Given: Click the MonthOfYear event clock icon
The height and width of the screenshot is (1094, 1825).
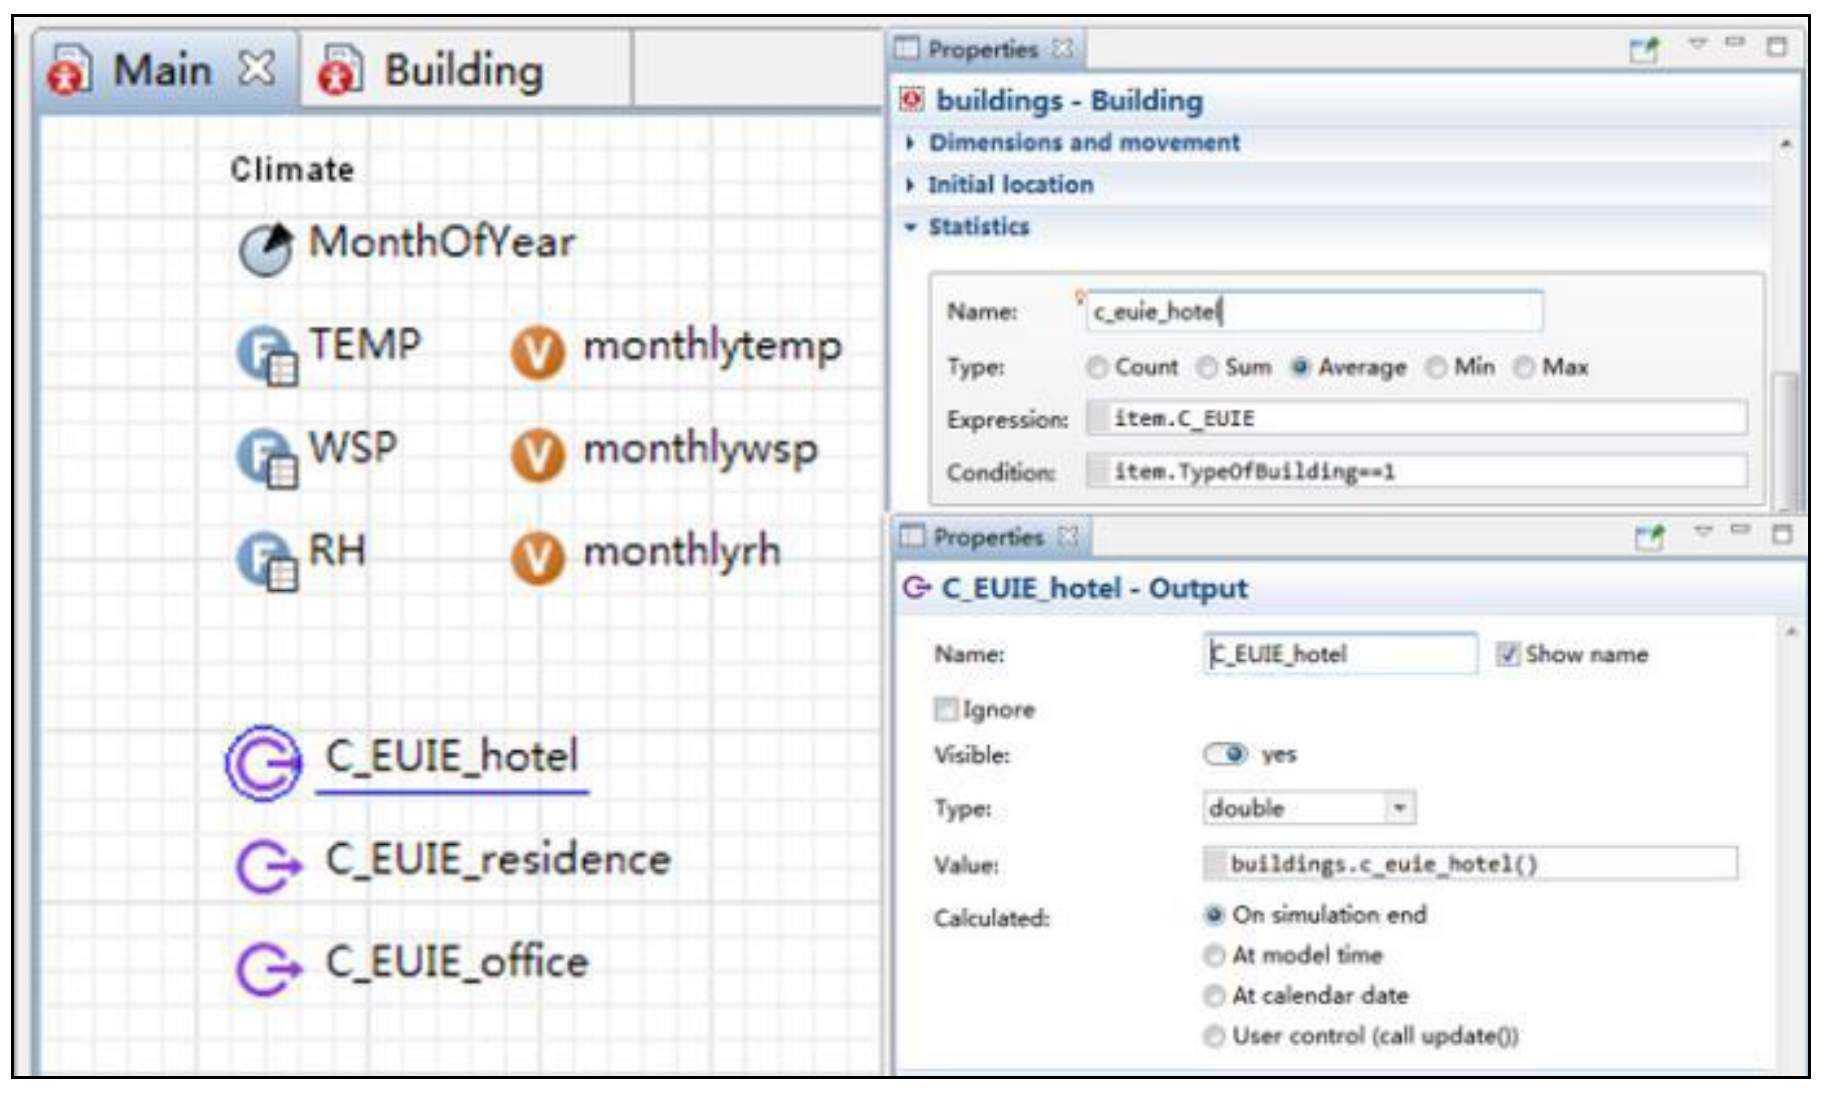Looking at the screenshot, I should coord(265,247).
